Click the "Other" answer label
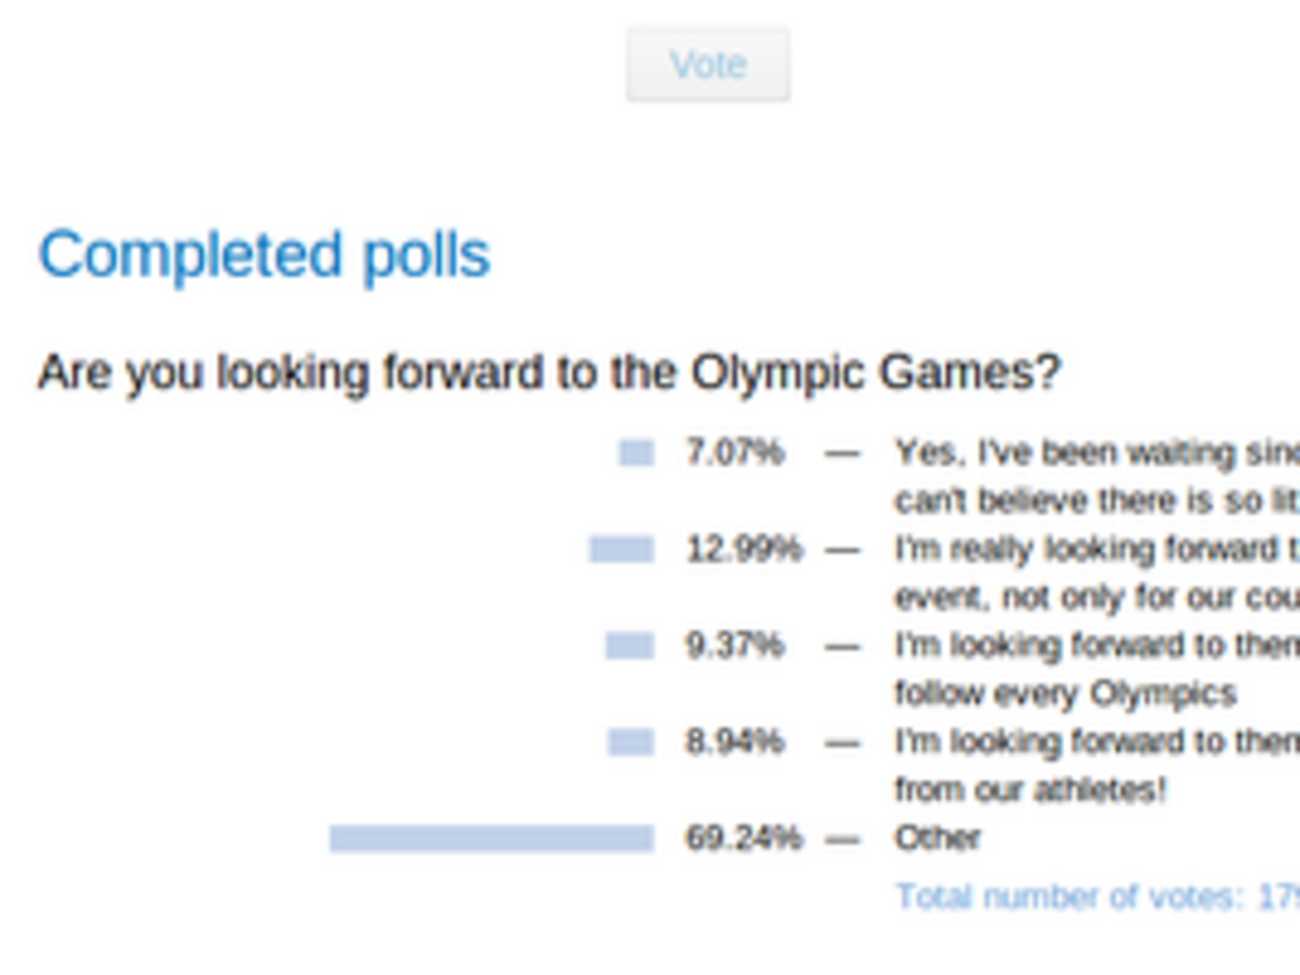The image size is (1300, 975). click(937, 838)
